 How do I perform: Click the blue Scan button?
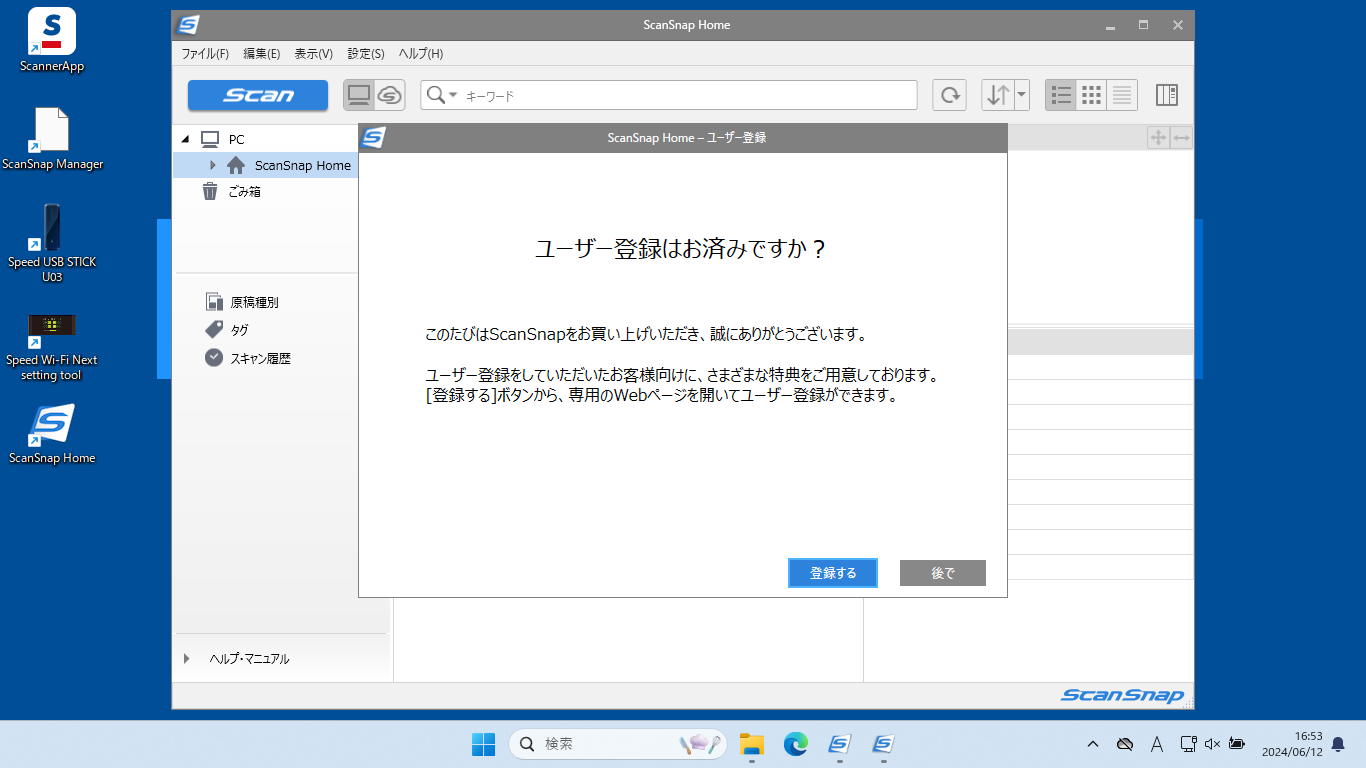click(x=258, y=95)
